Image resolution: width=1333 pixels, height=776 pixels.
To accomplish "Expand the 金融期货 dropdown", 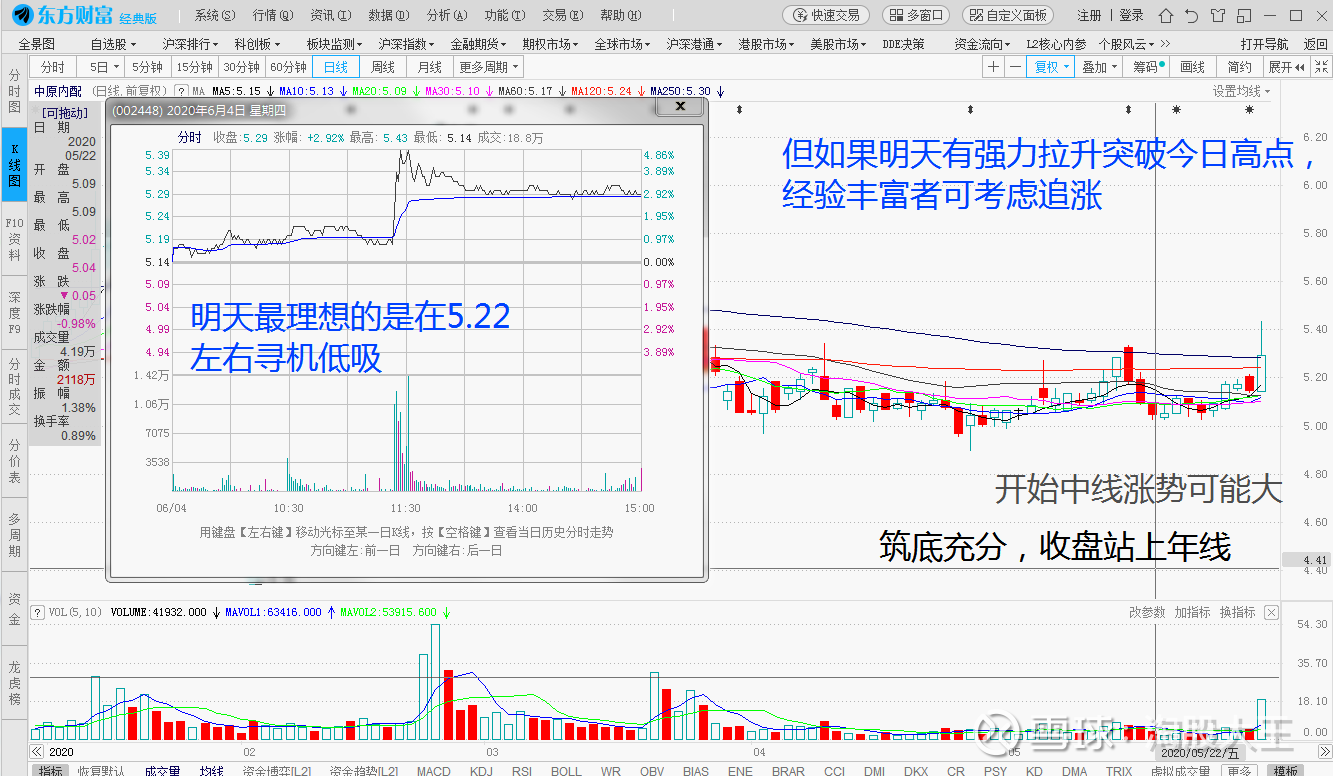I will coord(480,44).
